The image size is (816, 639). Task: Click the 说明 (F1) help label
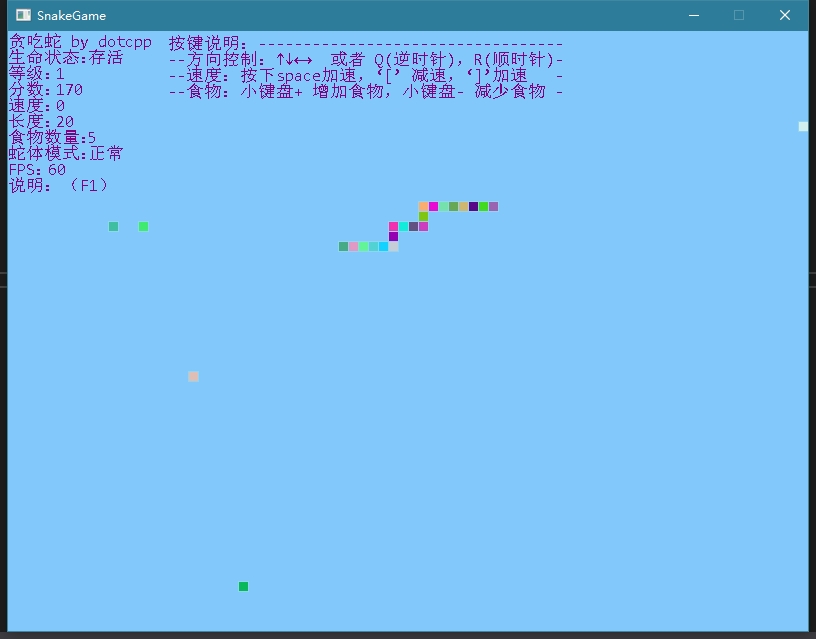coord(58,186)
